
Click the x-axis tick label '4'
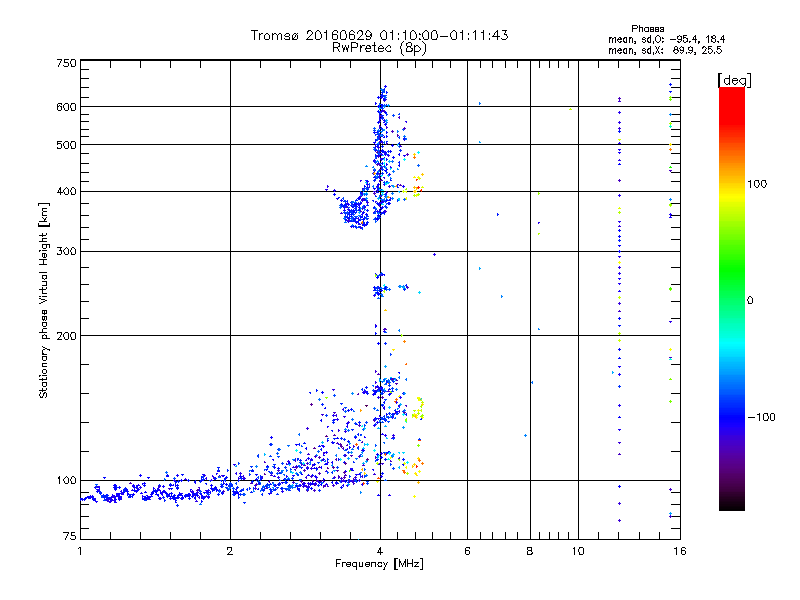click(380, 551)
